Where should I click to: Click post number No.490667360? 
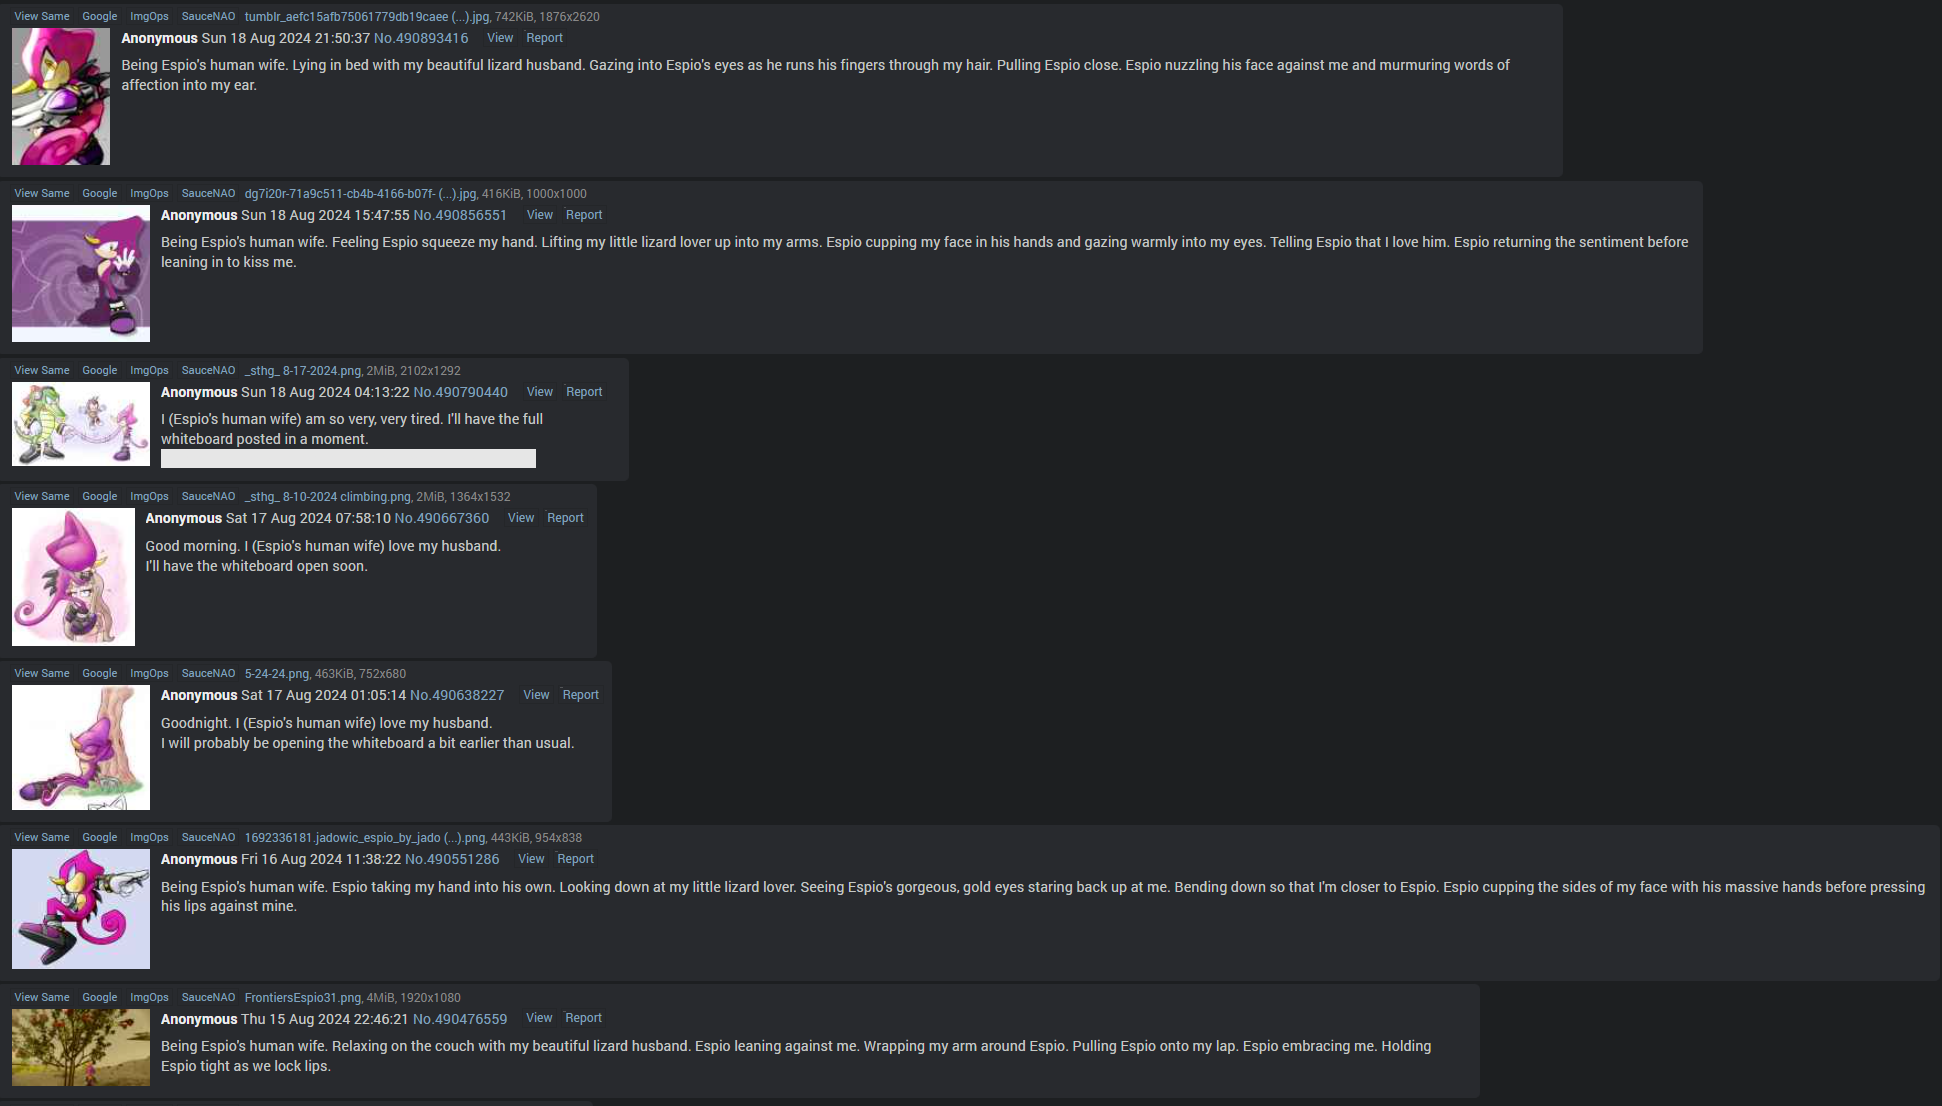(442, 518)
